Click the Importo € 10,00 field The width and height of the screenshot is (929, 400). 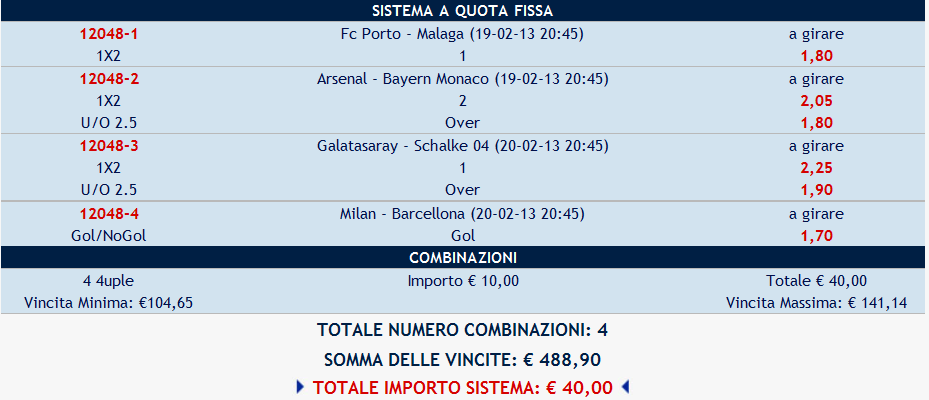[x=463, y=280]
